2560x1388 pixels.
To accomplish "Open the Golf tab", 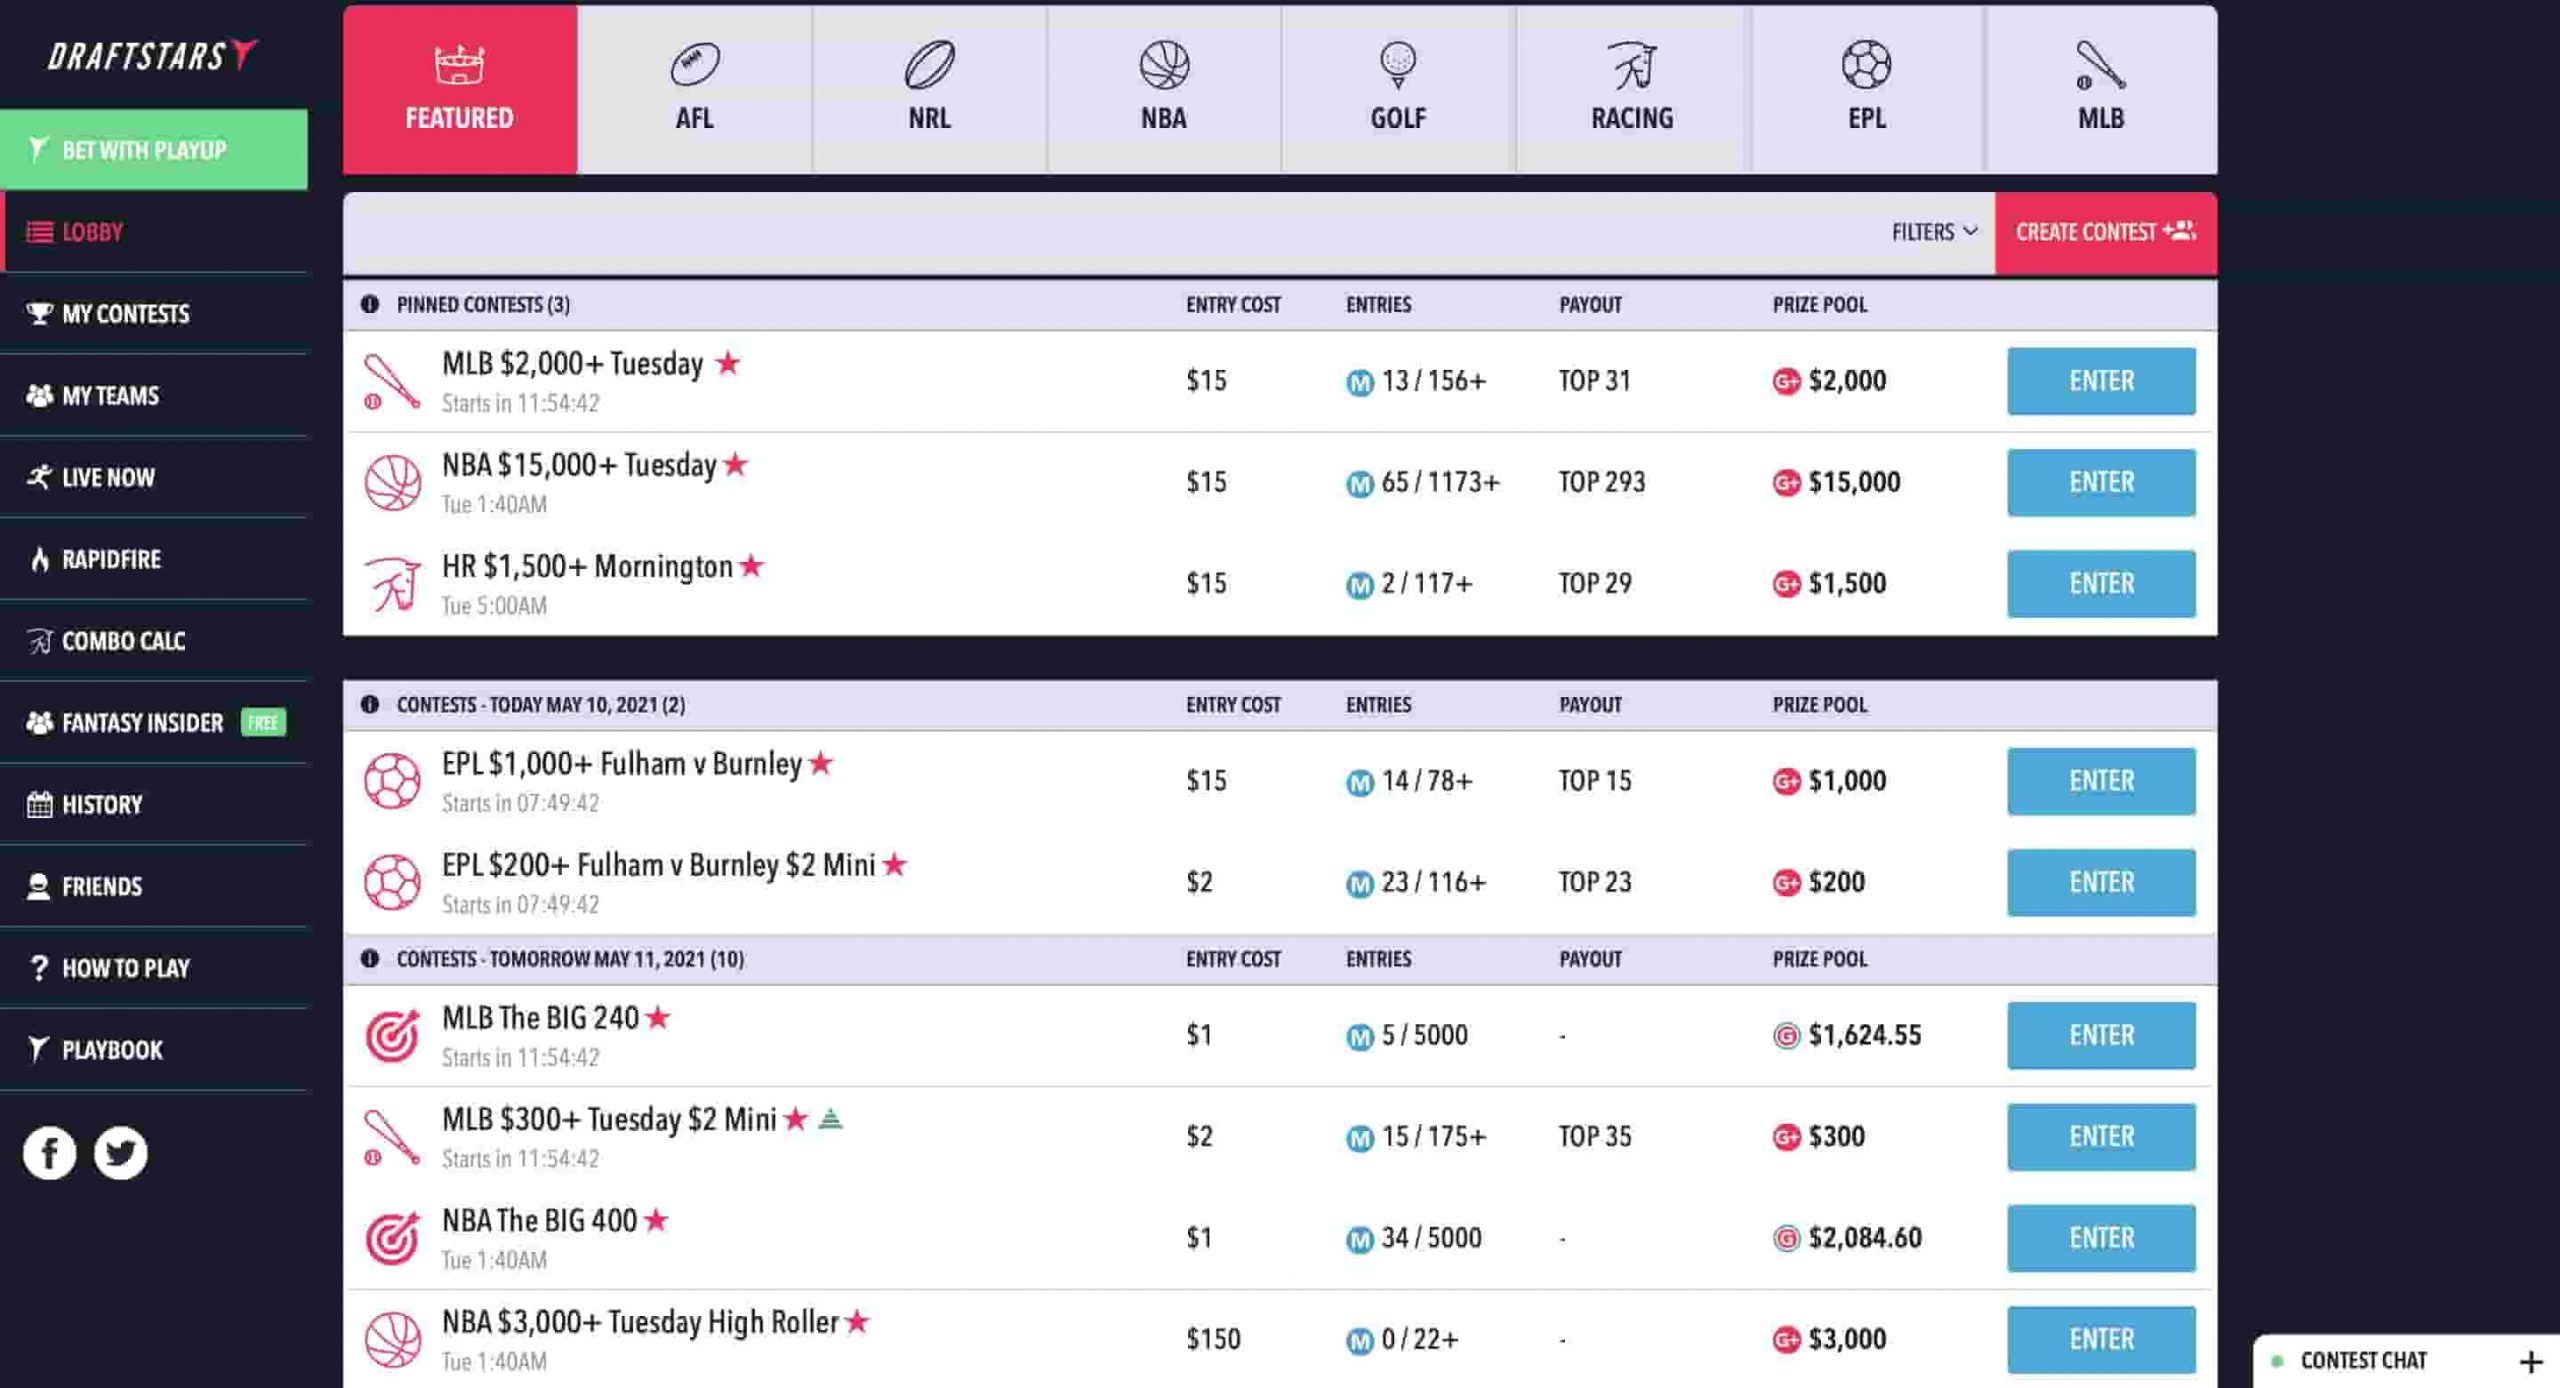I will click(1397, 88).
